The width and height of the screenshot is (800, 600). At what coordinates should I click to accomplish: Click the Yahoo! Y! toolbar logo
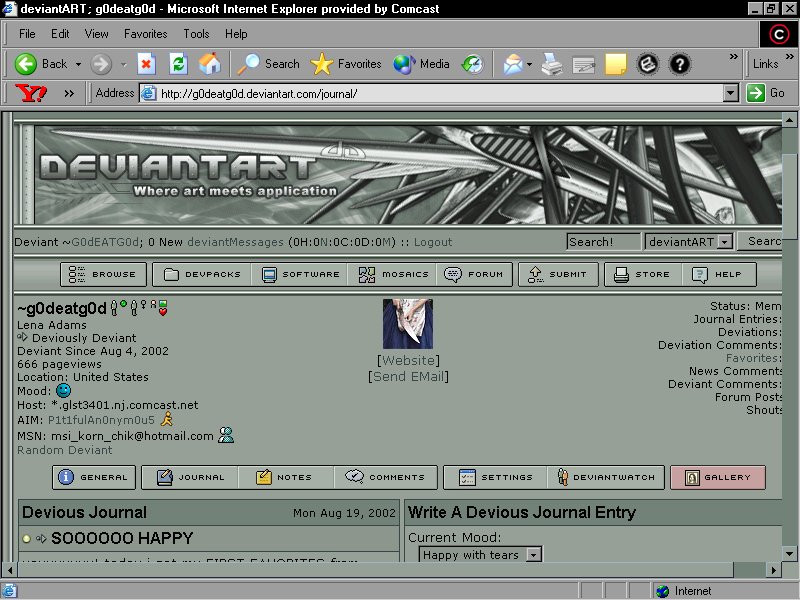[31, 93]
